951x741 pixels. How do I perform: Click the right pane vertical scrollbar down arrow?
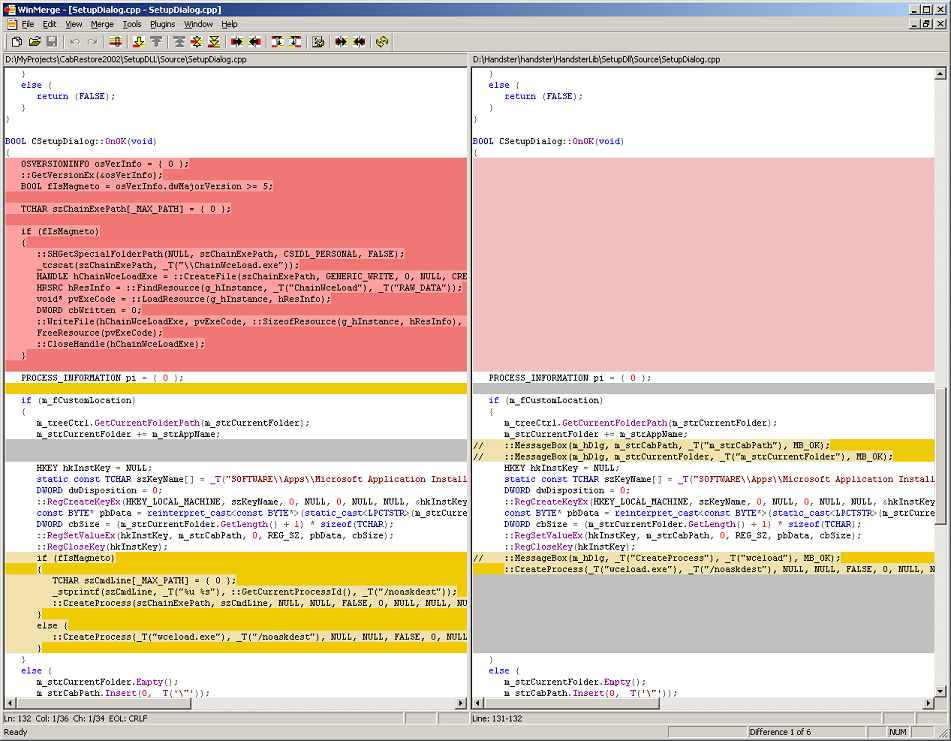tap(940, 691)
